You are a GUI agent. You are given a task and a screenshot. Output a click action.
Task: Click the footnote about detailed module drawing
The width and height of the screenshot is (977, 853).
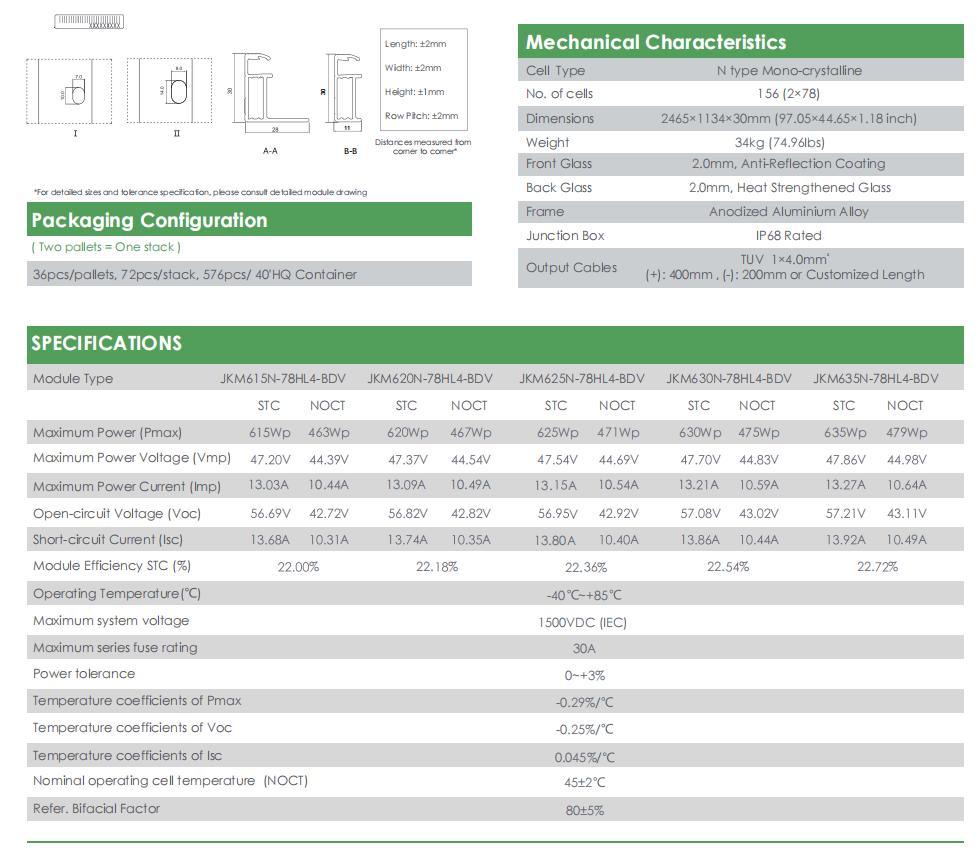coord(200,192)
